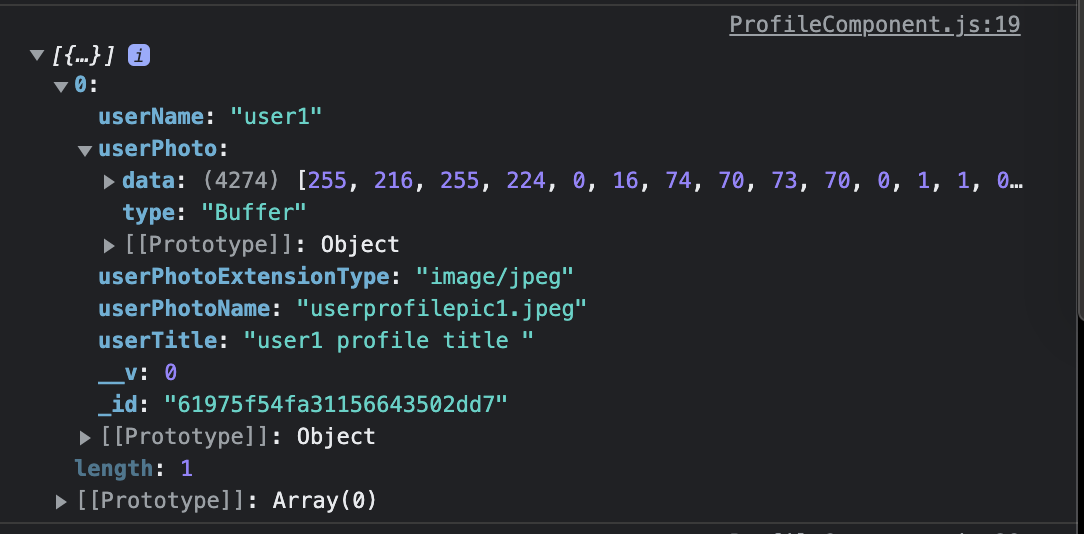Expand [[Prototype]]: Object below _id
The height and width of the screenshot is (534, 1084).
pyautogui.click(x=85, y=438)
